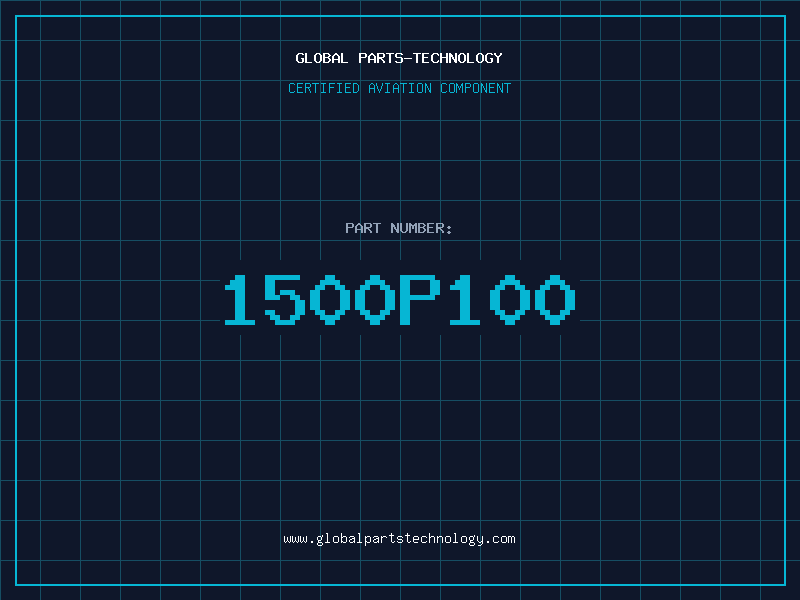800x600 pixels.
Task: Select the part number 1500P100
Action: pos(400,299)
